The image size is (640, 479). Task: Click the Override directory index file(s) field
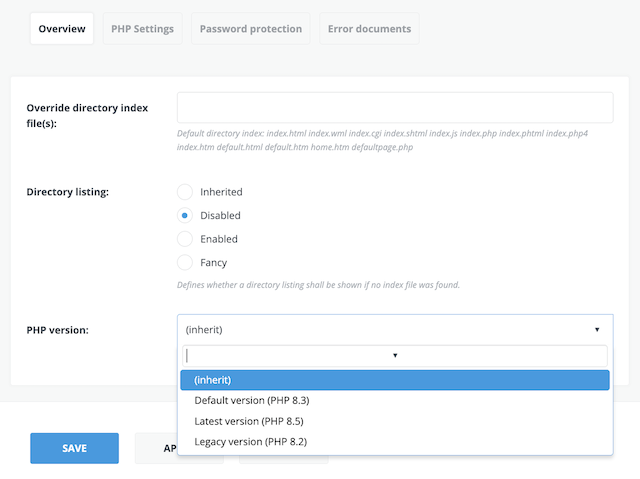(x=395, y=108)
